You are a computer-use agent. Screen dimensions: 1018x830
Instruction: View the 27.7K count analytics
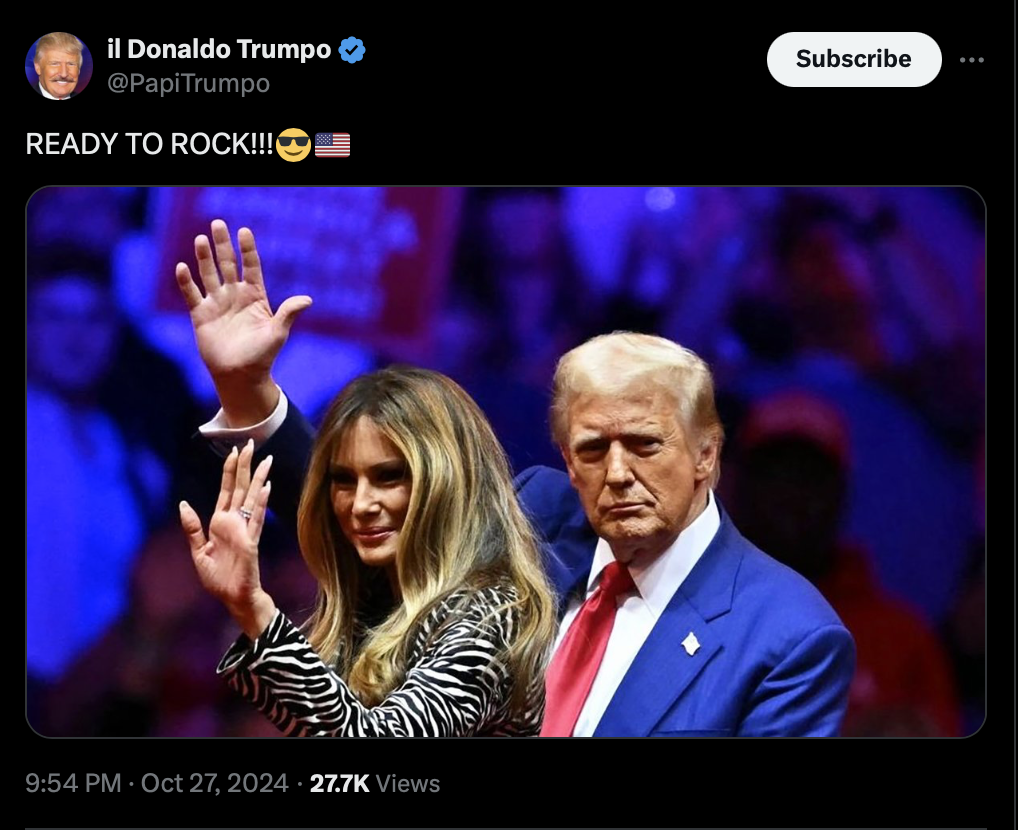pos(340,783)
